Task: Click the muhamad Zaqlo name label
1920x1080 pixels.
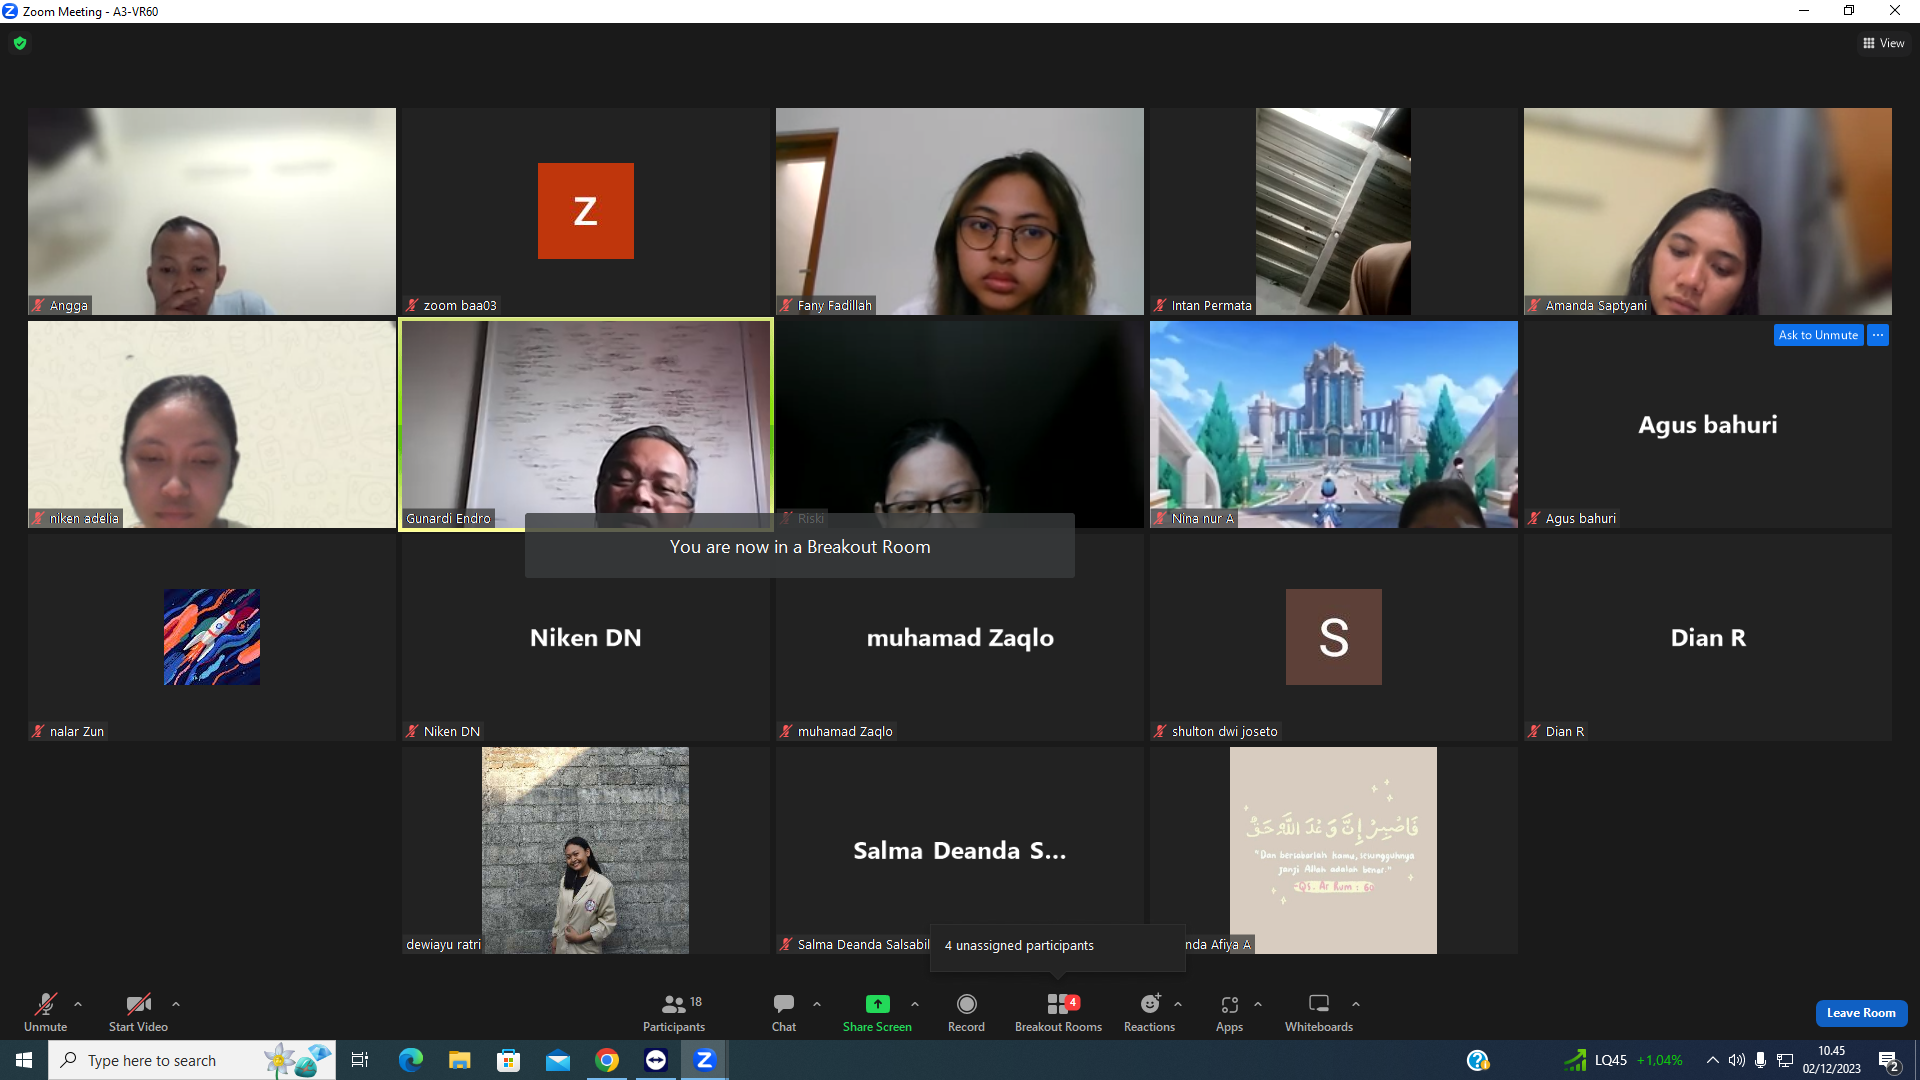Action: 845,732
